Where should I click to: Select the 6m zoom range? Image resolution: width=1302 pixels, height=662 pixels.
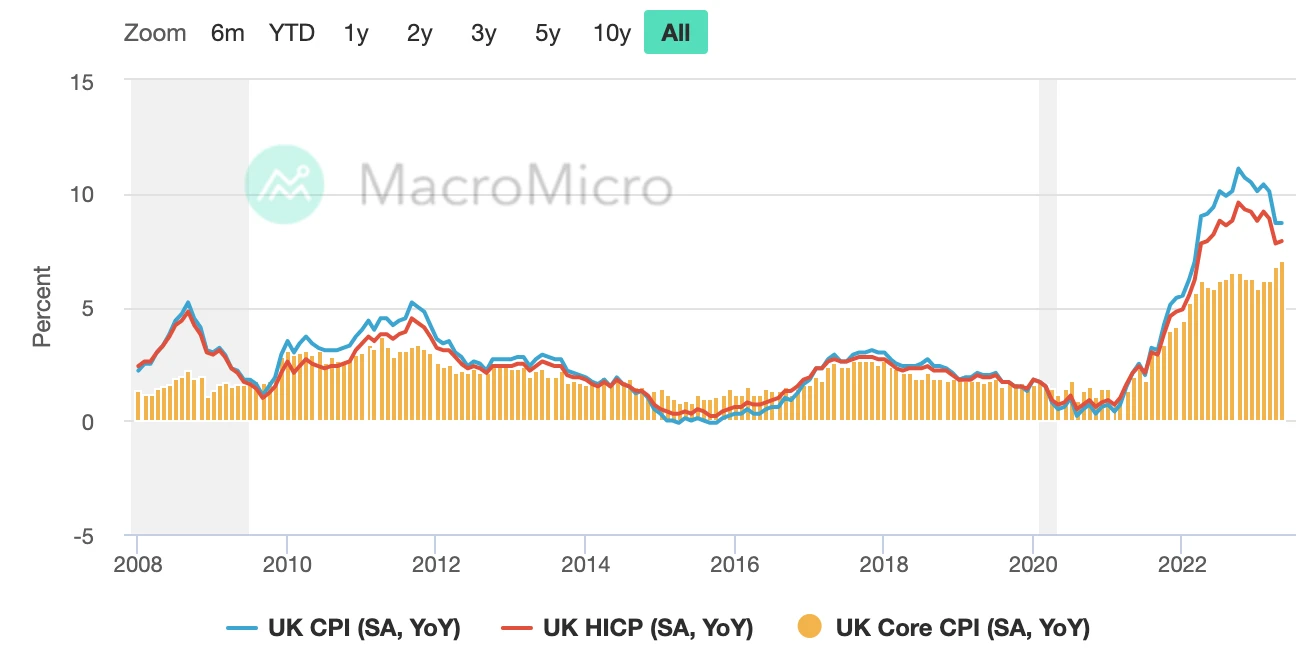click(227, 33)
